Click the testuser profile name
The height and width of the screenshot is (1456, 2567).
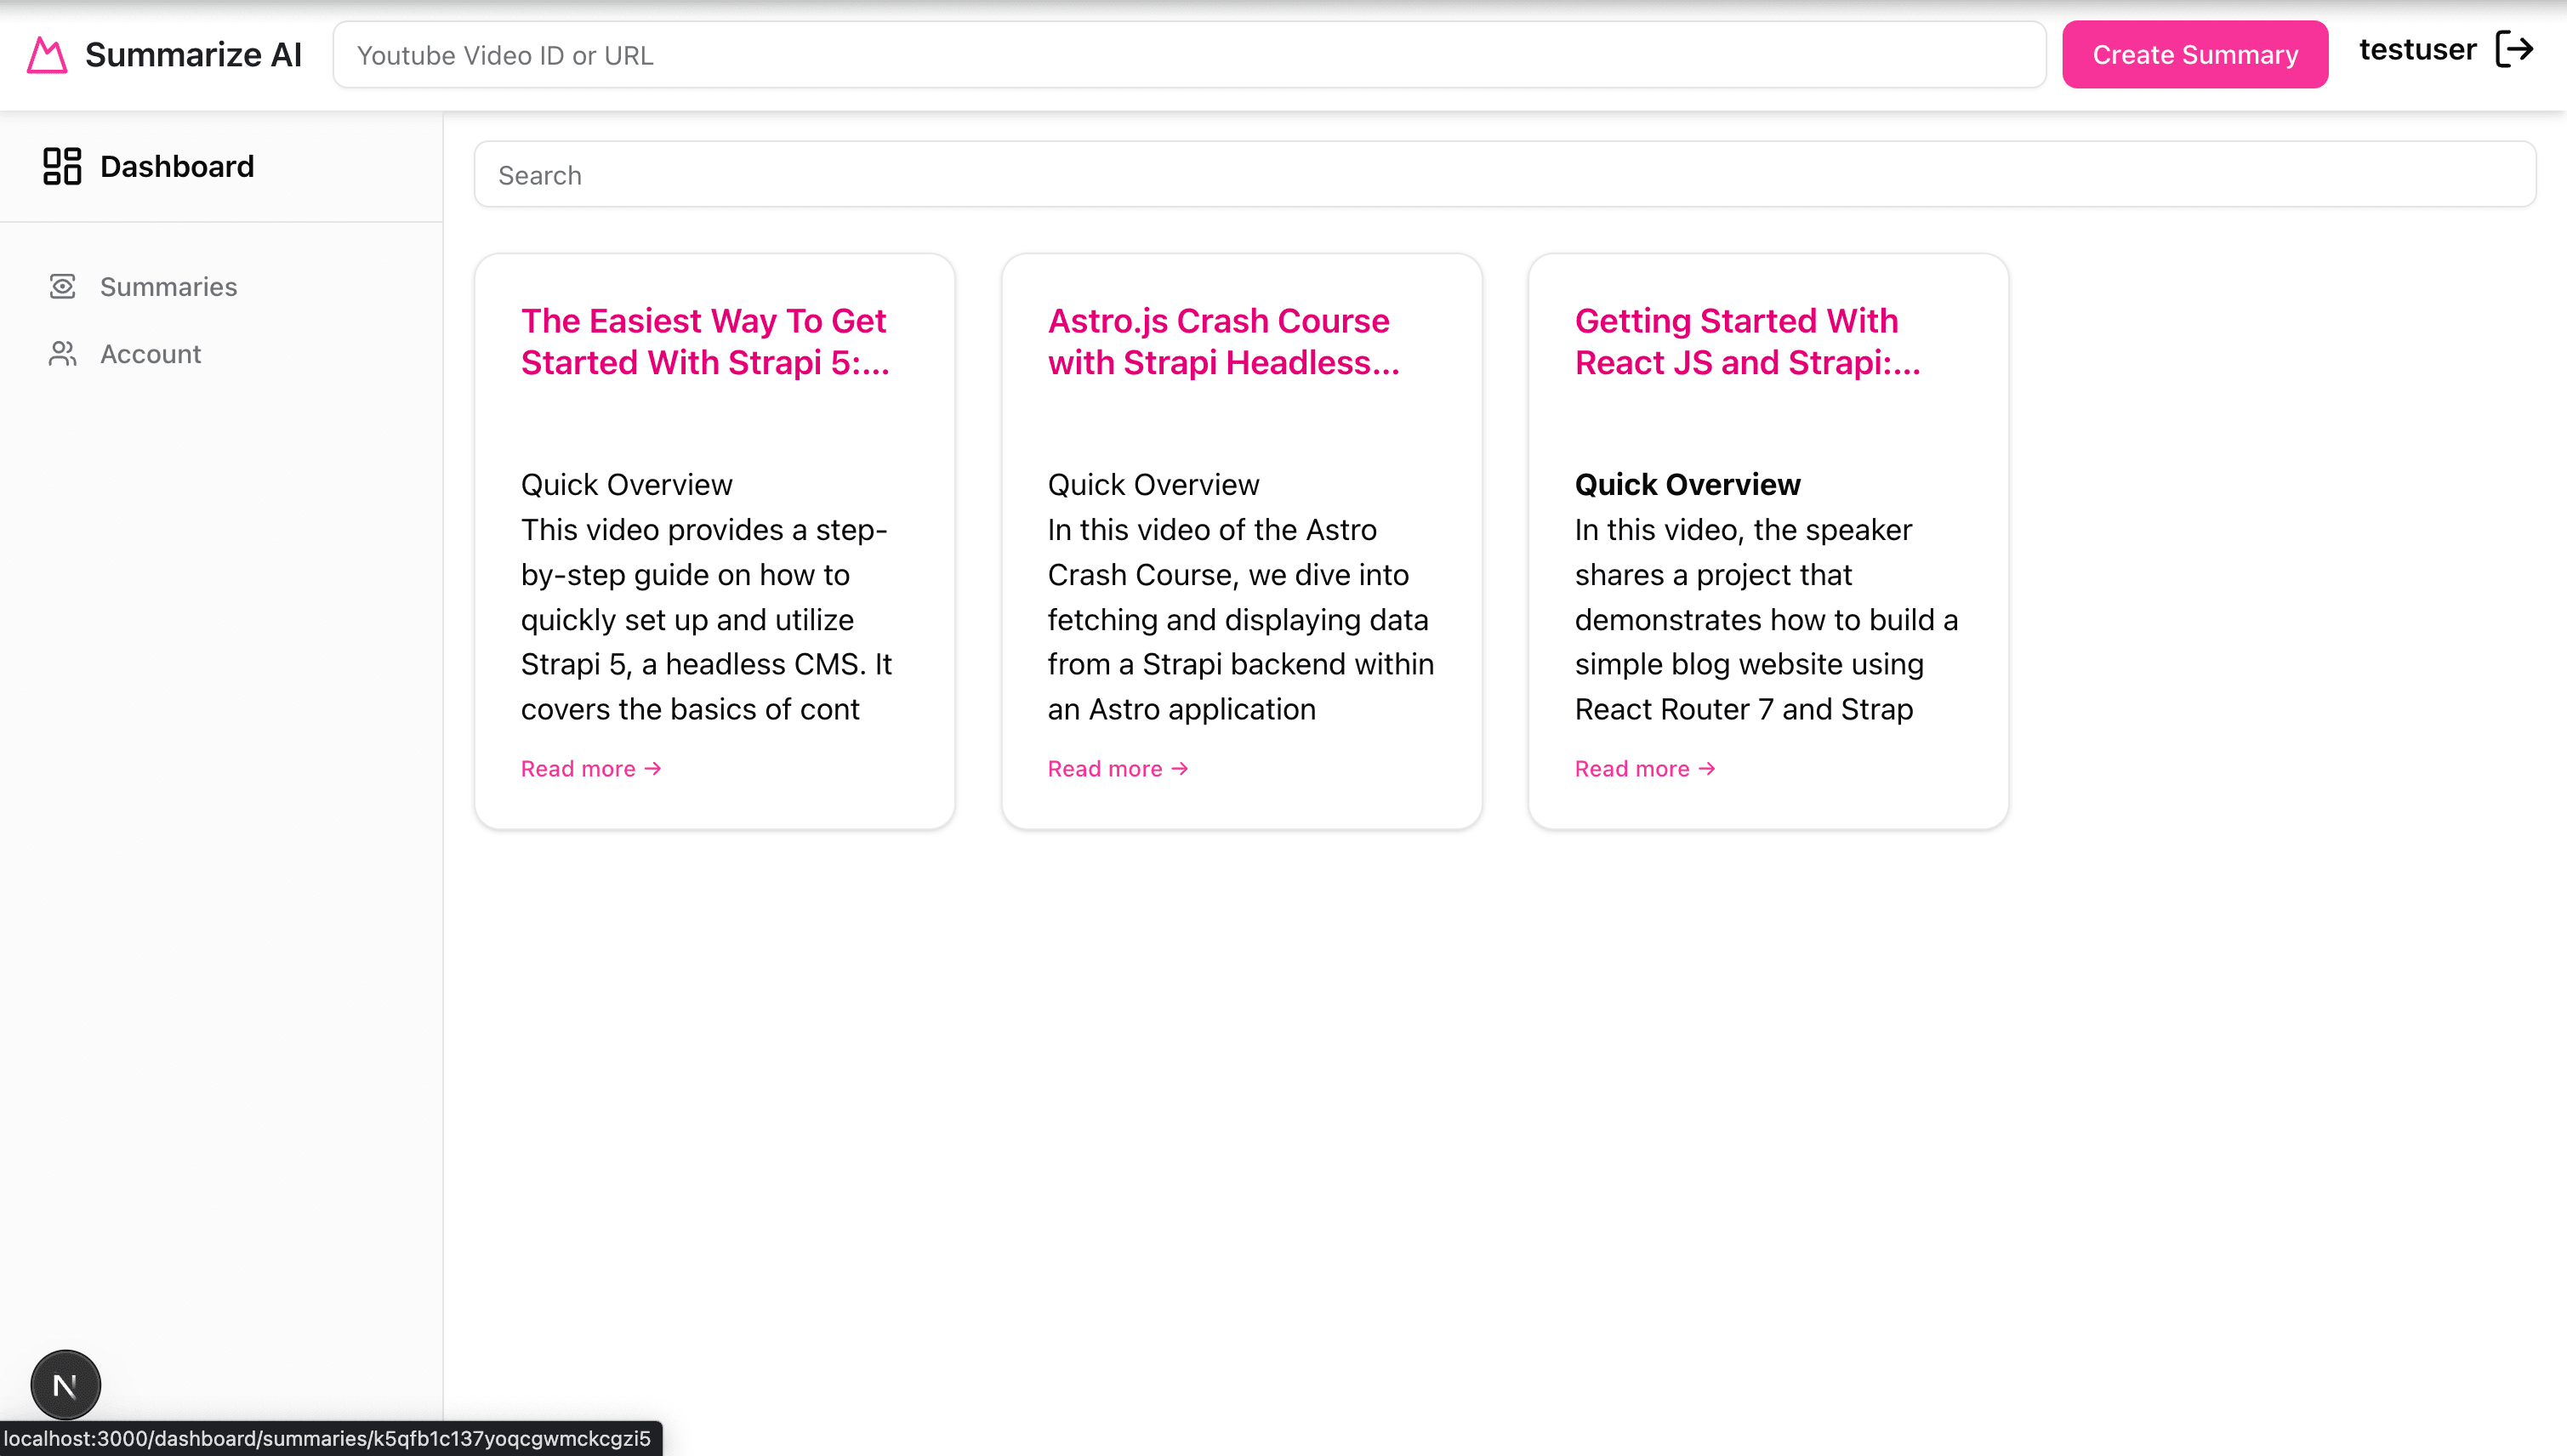(x=2417, y=49)
